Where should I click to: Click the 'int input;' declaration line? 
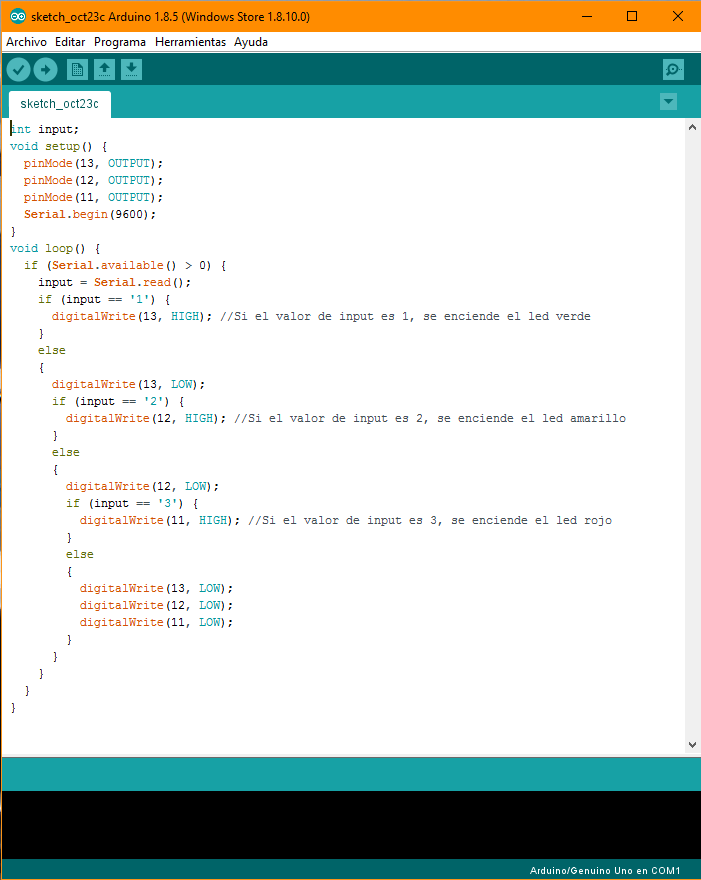pos(45,129)
